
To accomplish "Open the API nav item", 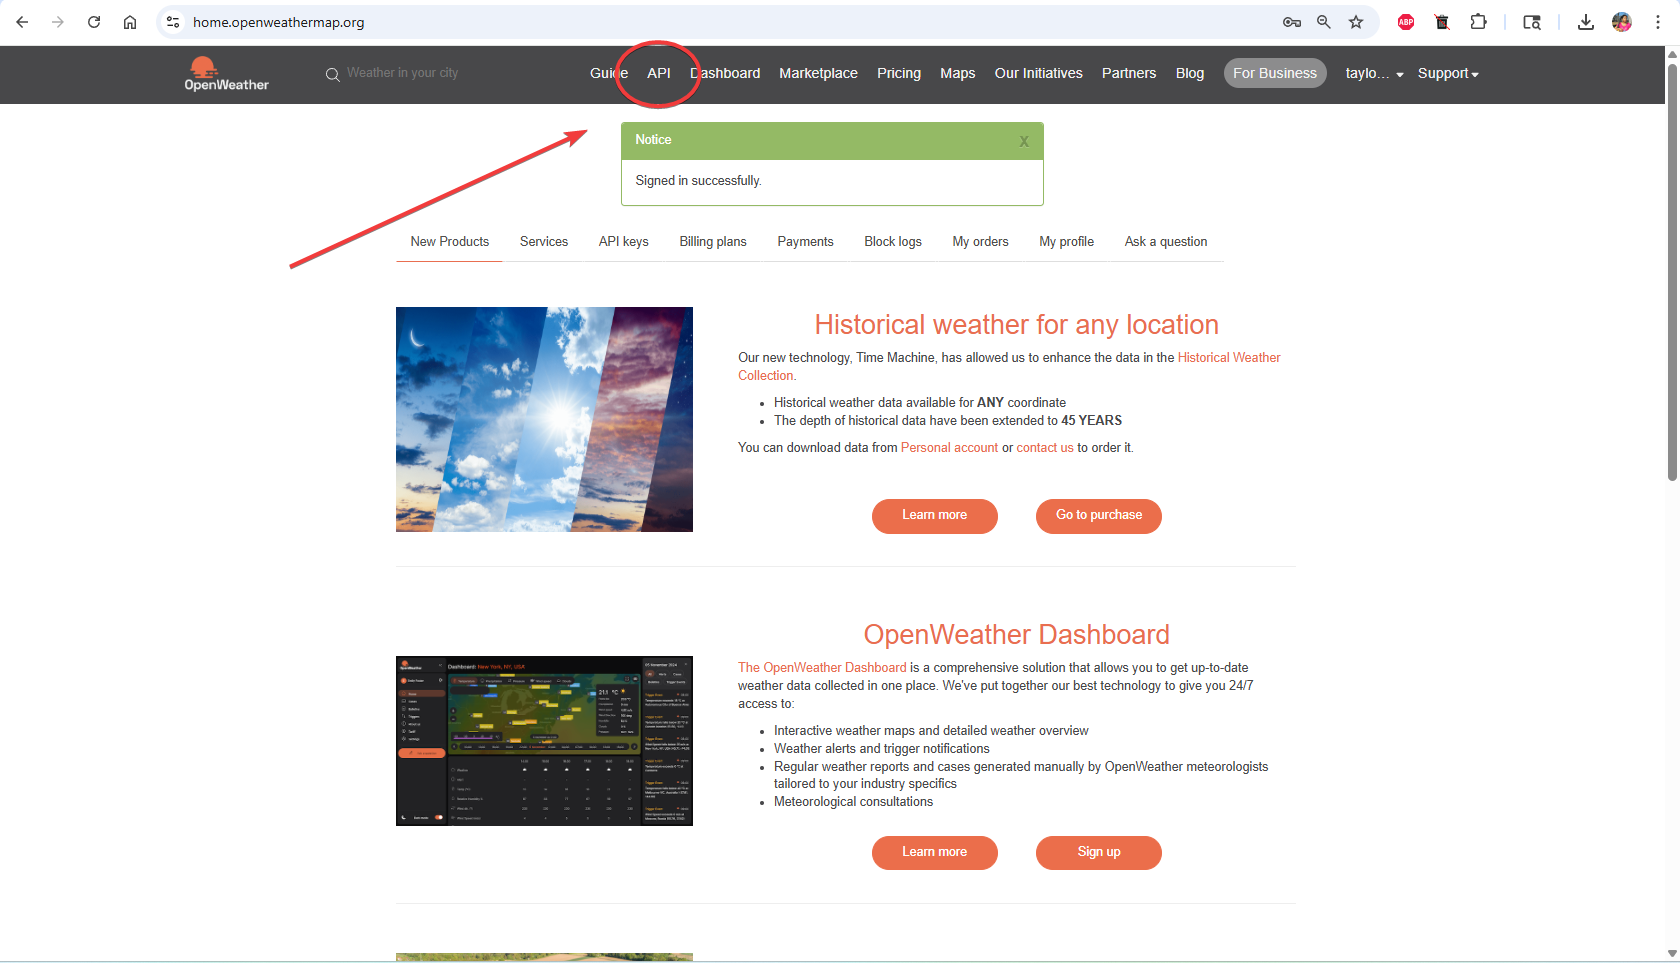I will [659, 73].
